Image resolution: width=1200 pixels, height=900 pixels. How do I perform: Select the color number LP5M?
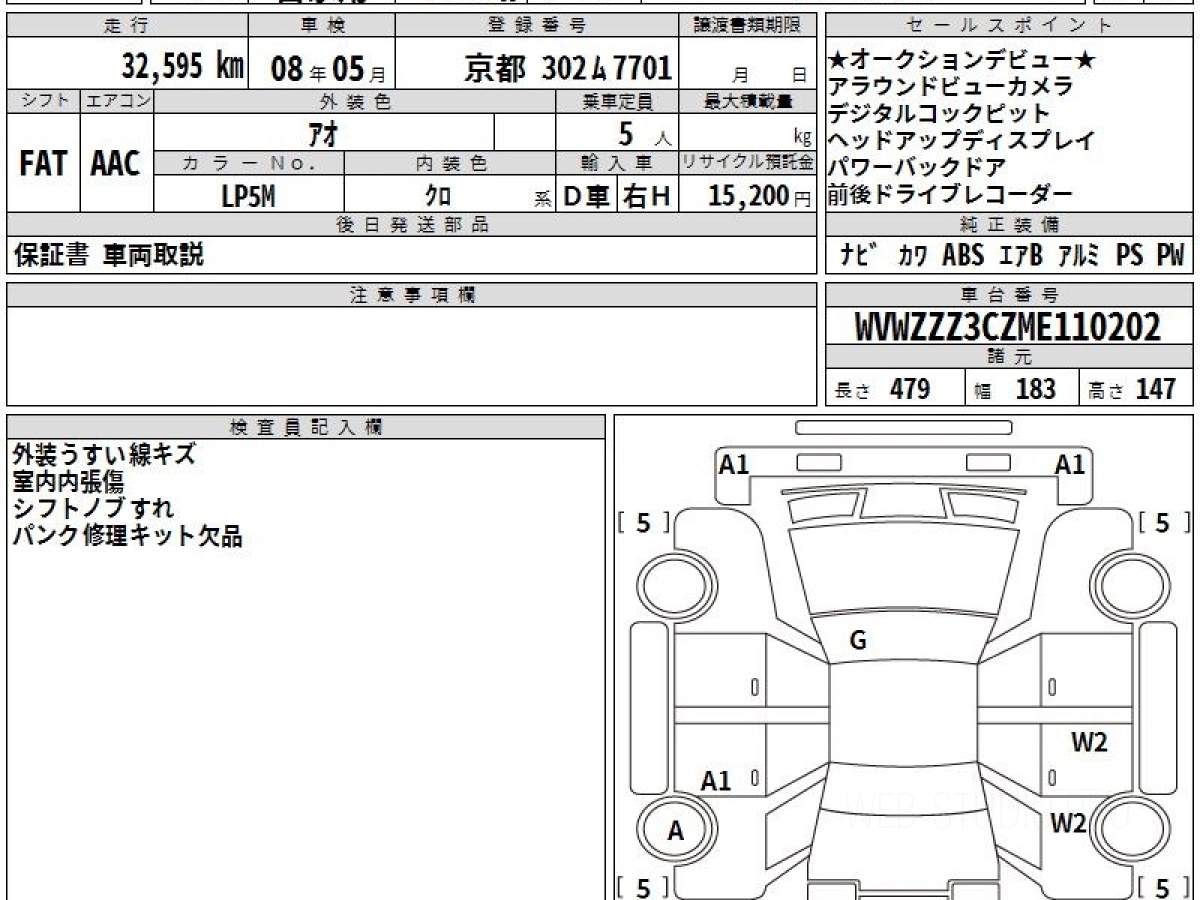(248, 197)
